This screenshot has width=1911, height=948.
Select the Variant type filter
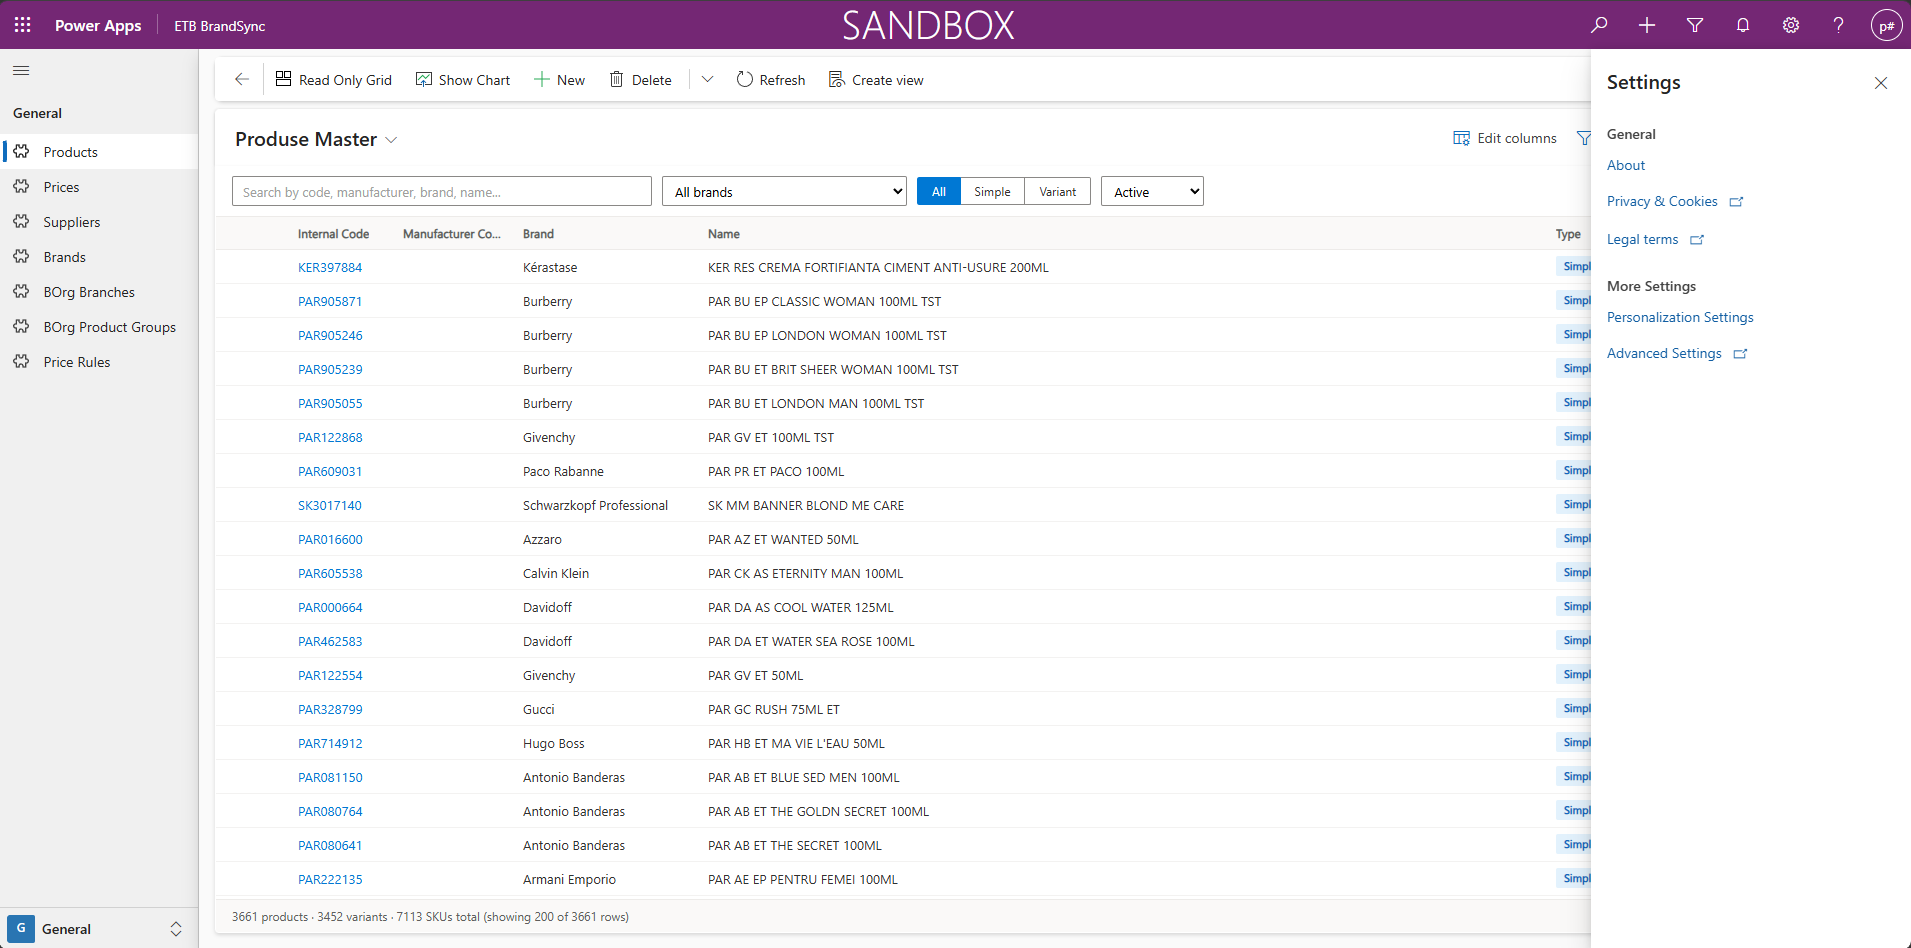[1058, 192]
